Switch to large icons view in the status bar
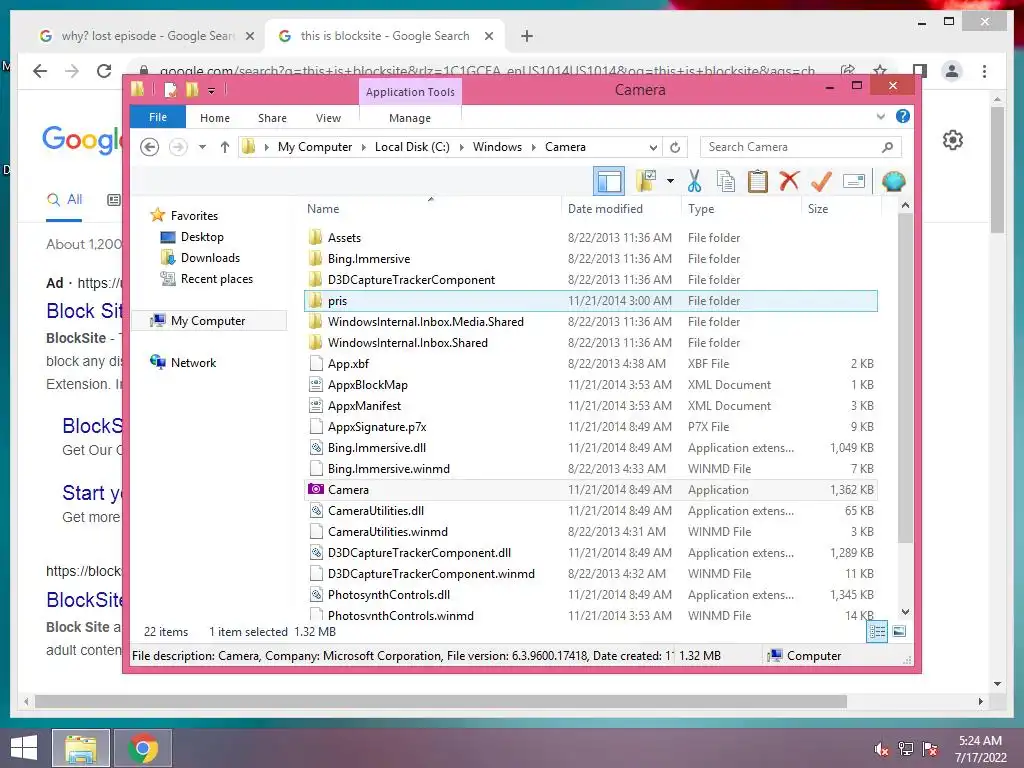 coord(899,631)
